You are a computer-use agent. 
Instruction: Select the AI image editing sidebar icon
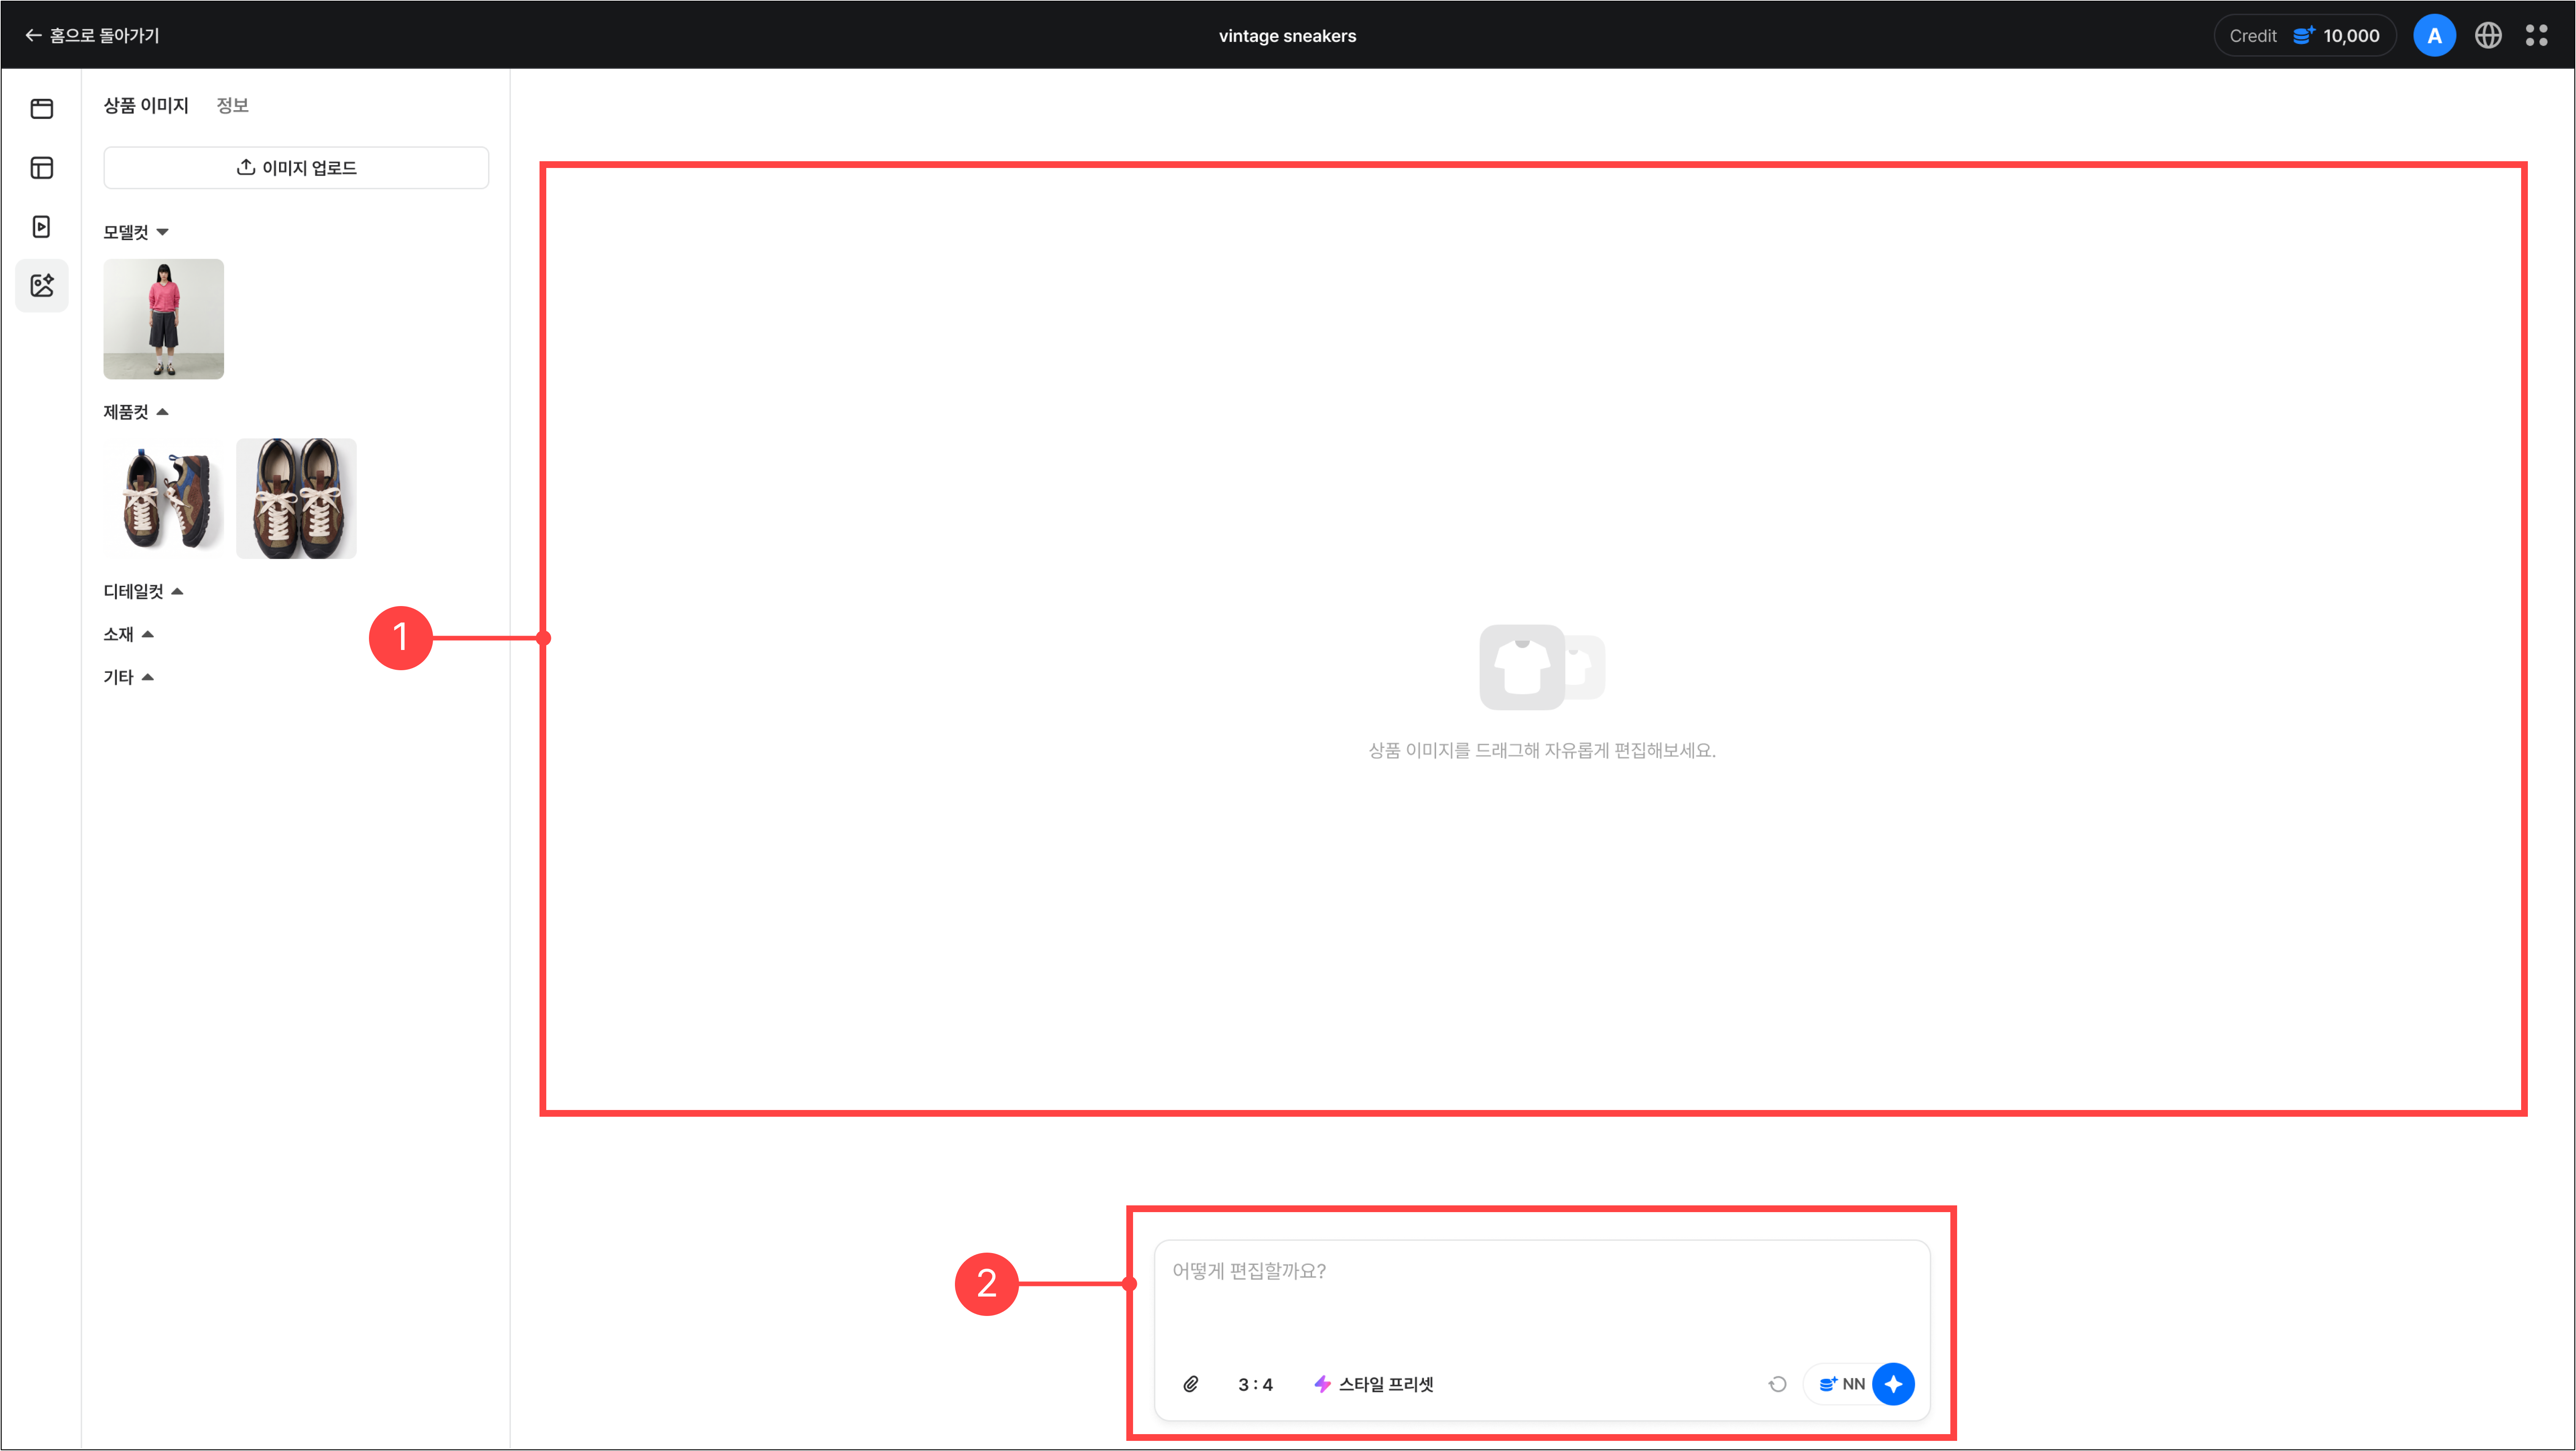coord(42,286)
